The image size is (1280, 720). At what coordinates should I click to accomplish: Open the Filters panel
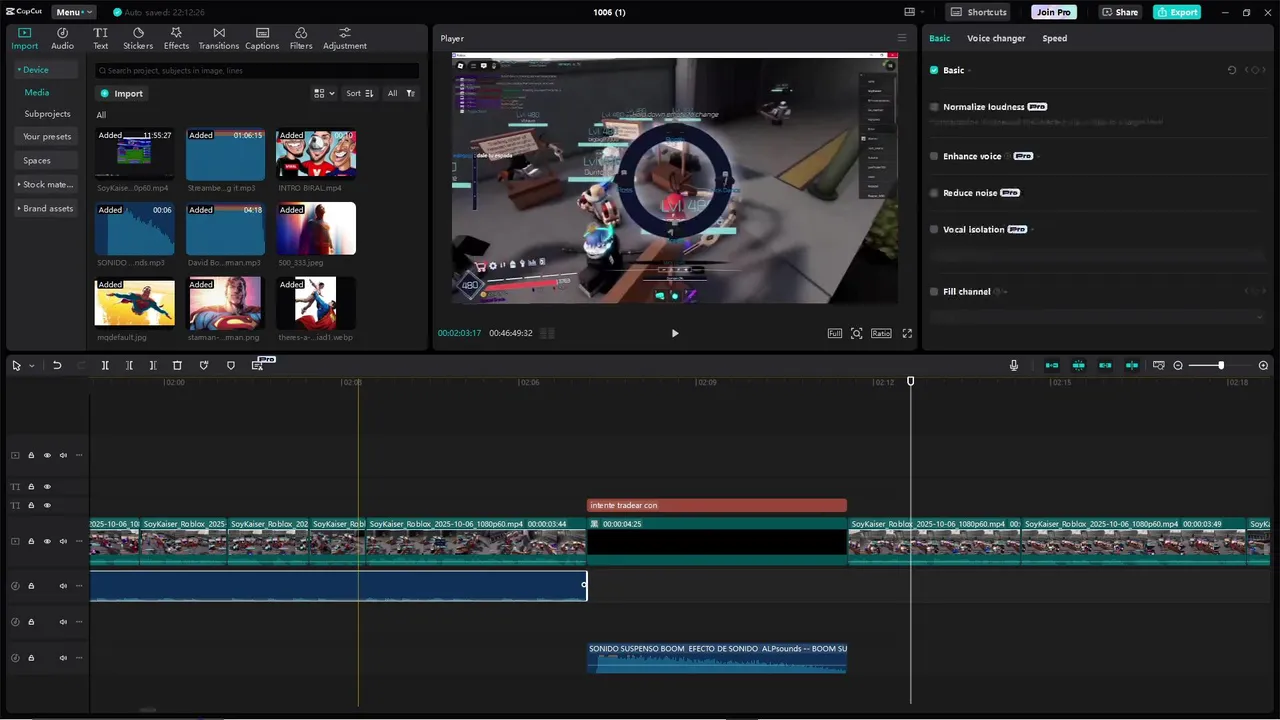pyautogui.click(x=301, y=39)
